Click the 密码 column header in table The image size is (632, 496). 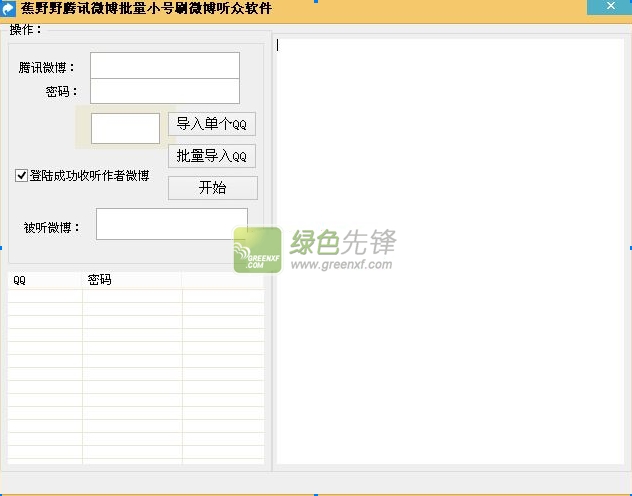pos(132,280)
